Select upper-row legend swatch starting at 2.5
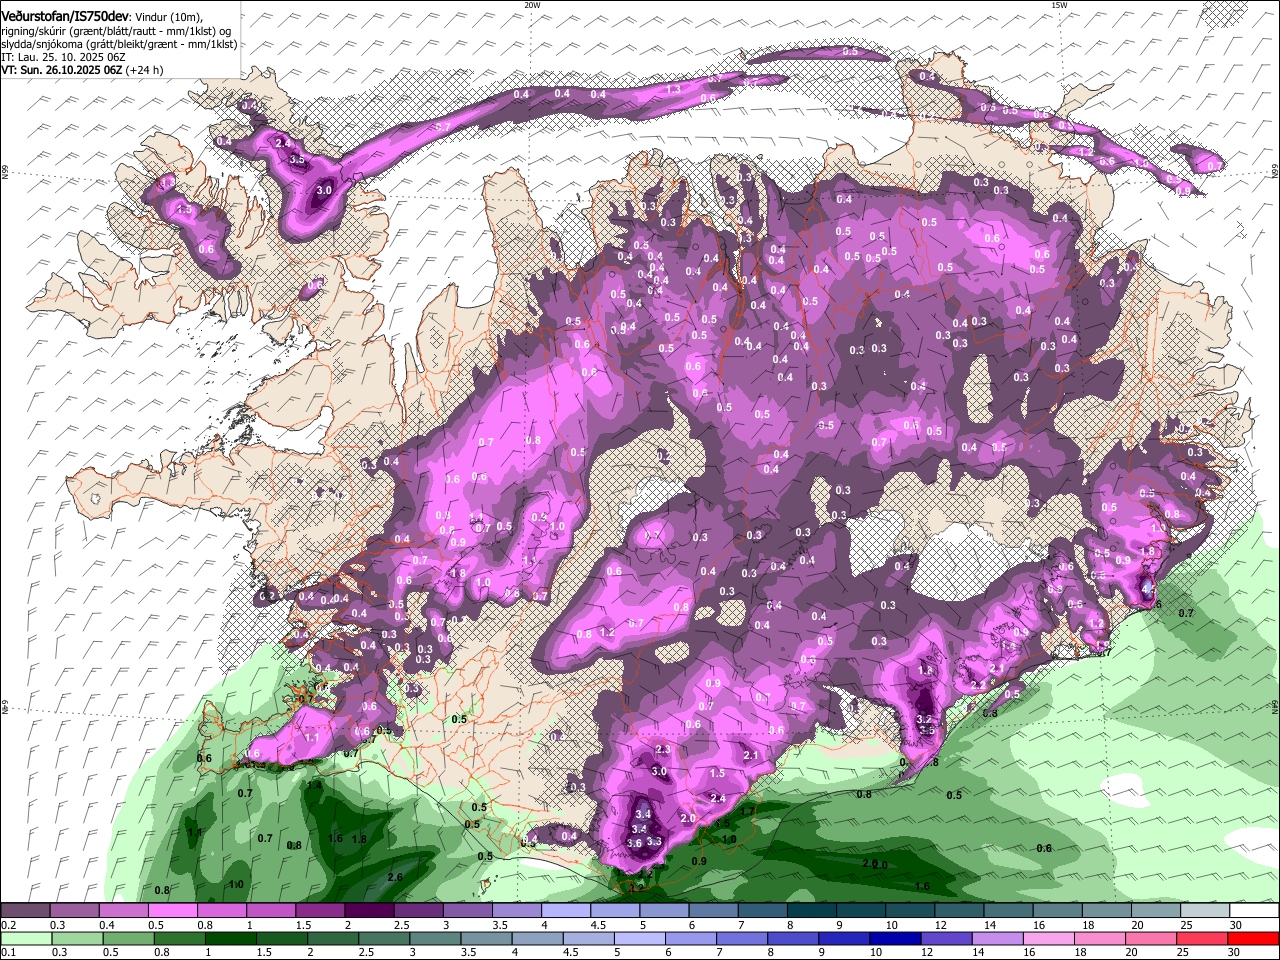 pyautogui.click(x=418, y=911)
